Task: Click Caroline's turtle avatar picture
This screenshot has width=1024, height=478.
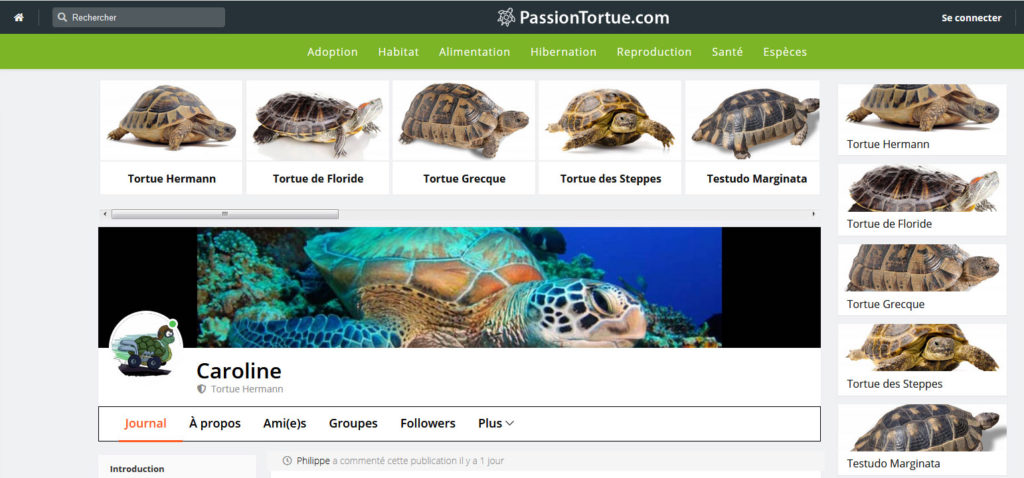Action: tap(146, 347)
